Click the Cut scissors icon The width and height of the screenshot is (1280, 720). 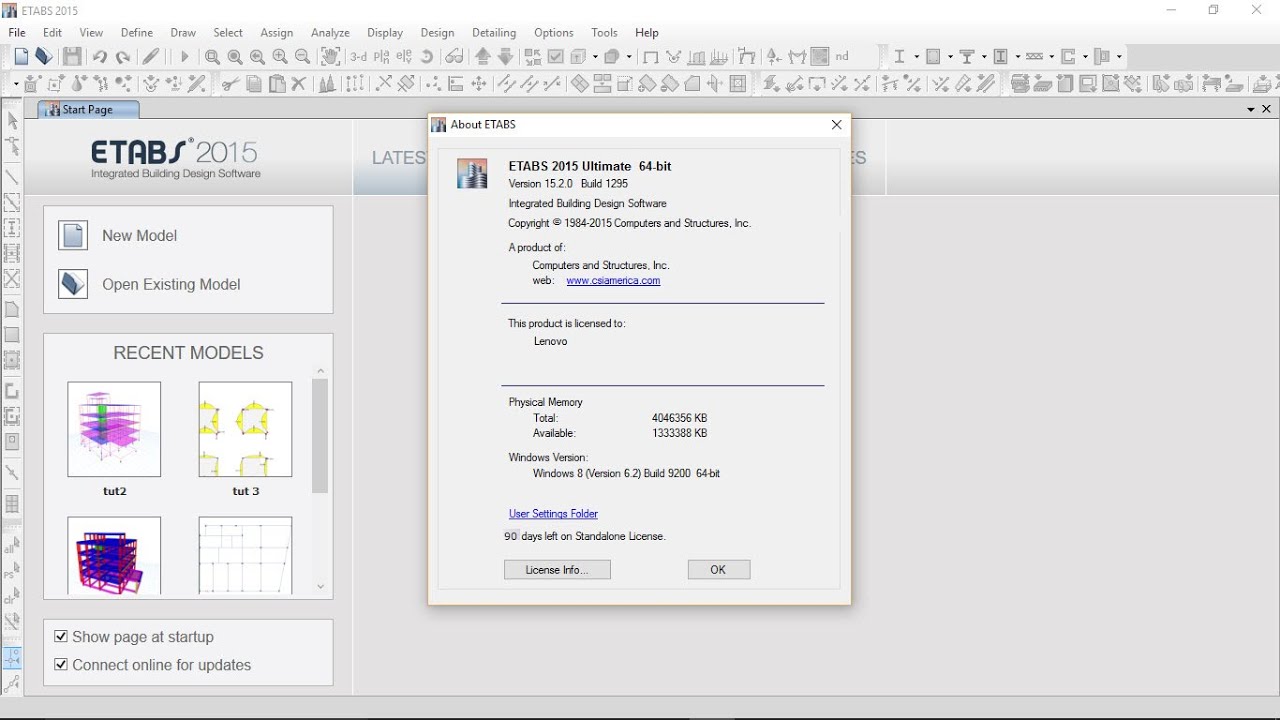[x=230, y=84]
